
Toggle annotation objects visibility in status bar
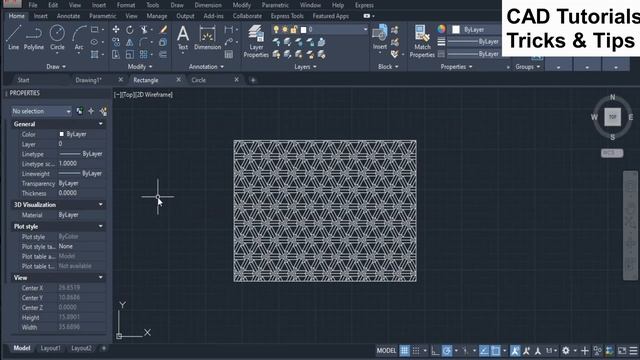(515, 351)
